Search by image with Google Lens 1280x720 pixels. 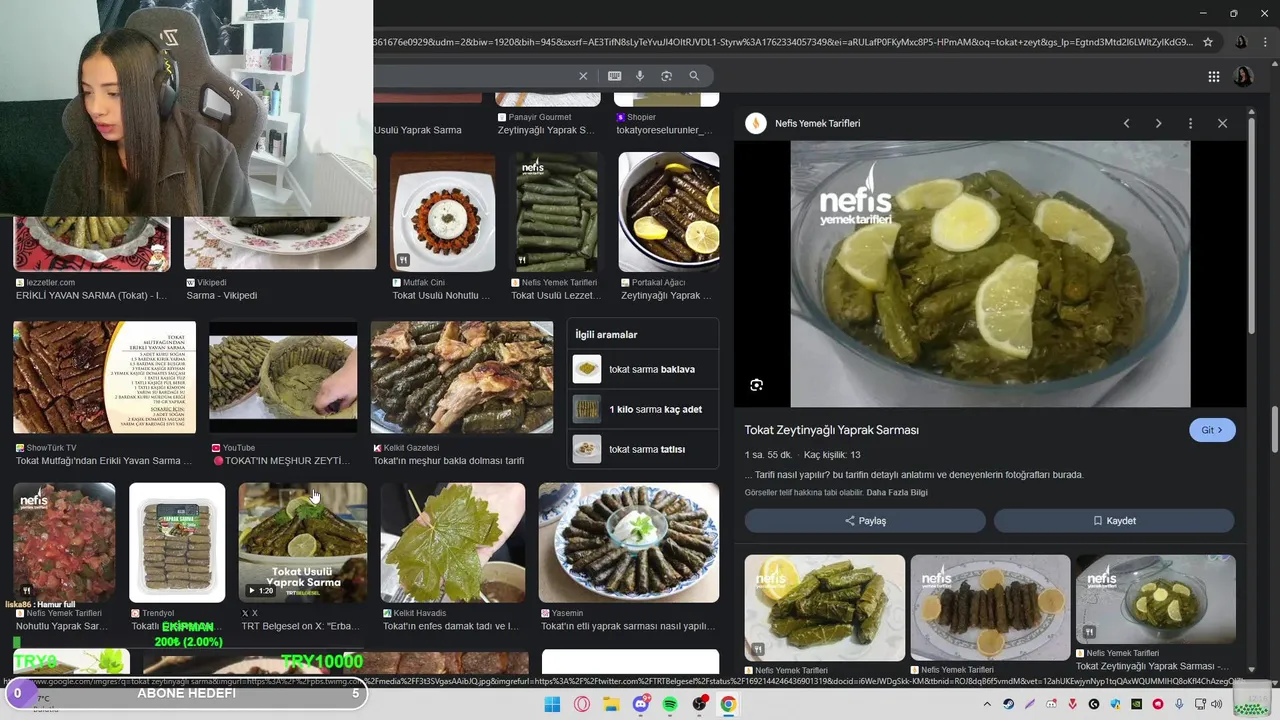(x=666, y=76)
